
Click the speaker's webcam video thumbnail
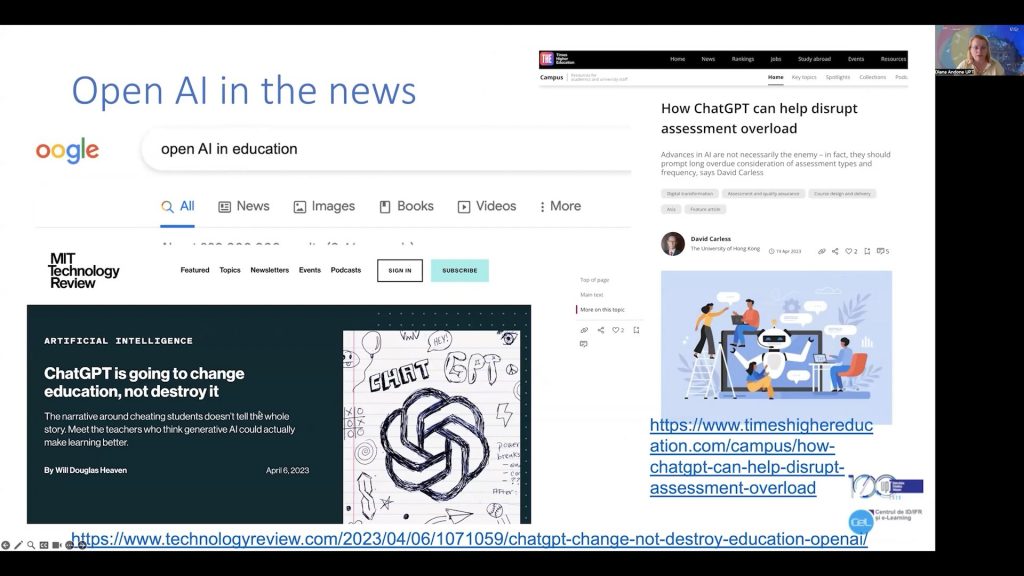(979, 50)
